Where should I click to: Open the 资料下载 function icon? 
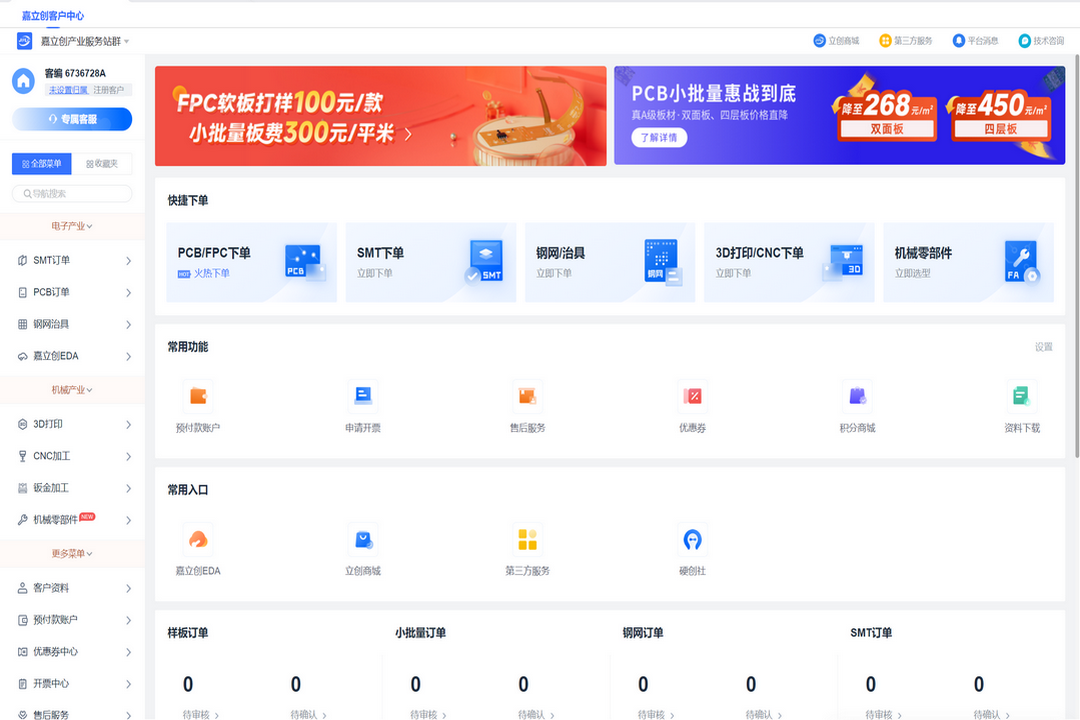1022,396
